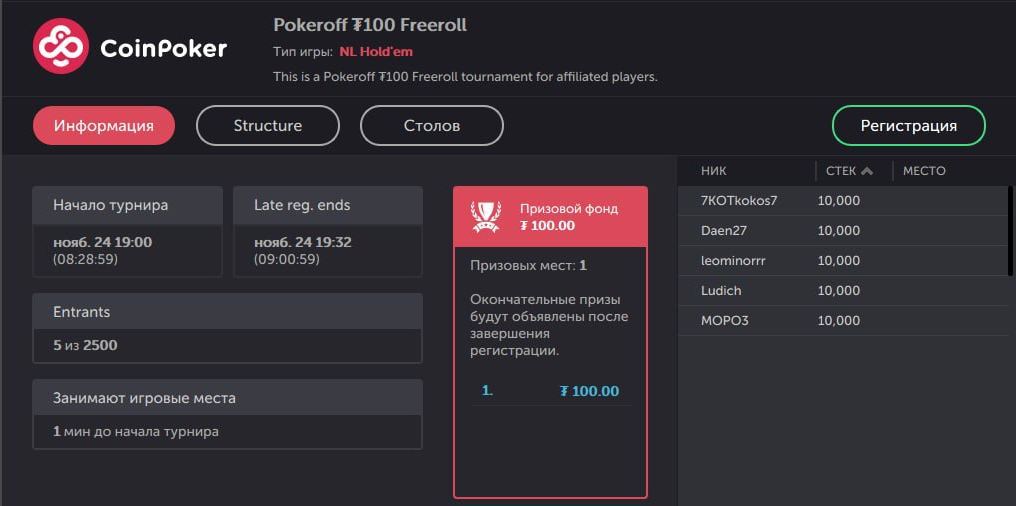Select player Daen27 row
Image resolution: width=1016 pixels, height=506 pixels.
tap(724, 231)
